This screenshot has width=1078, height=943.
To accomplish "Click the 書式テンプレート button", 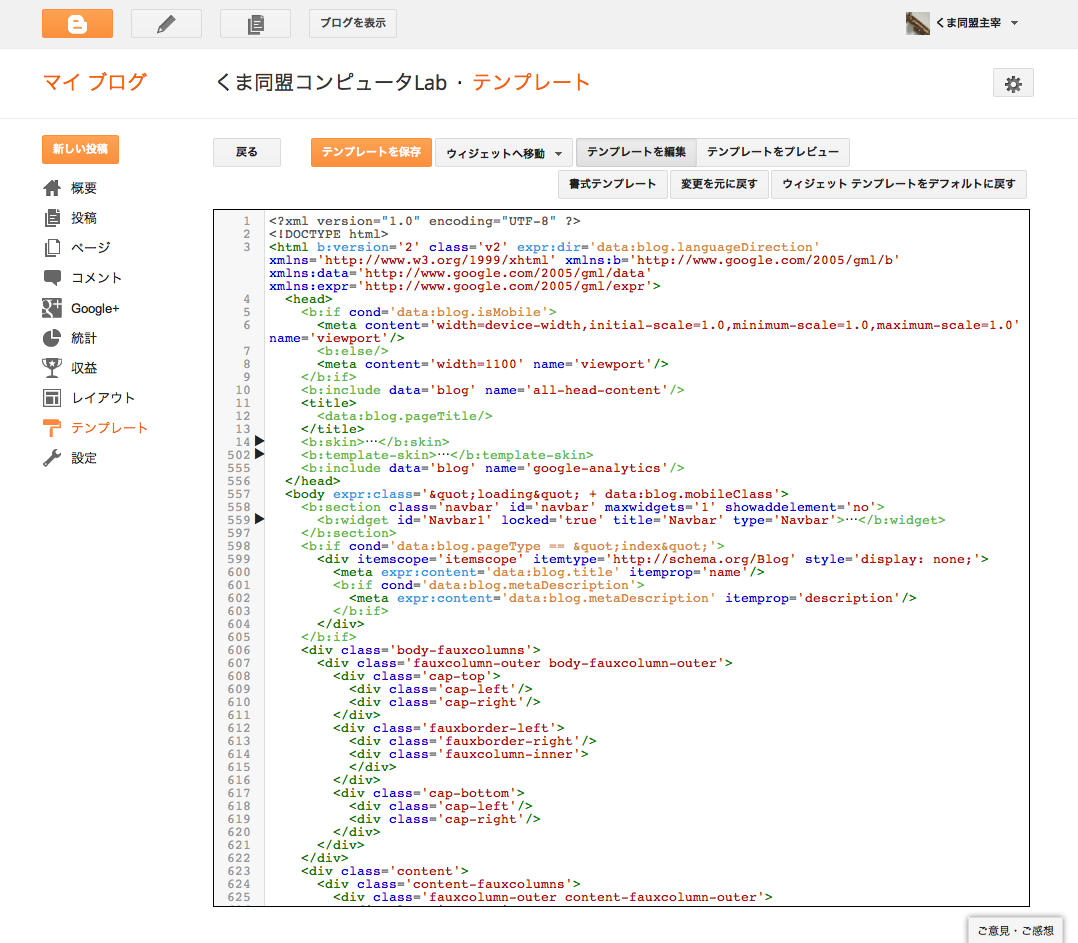I will (613, 184).
